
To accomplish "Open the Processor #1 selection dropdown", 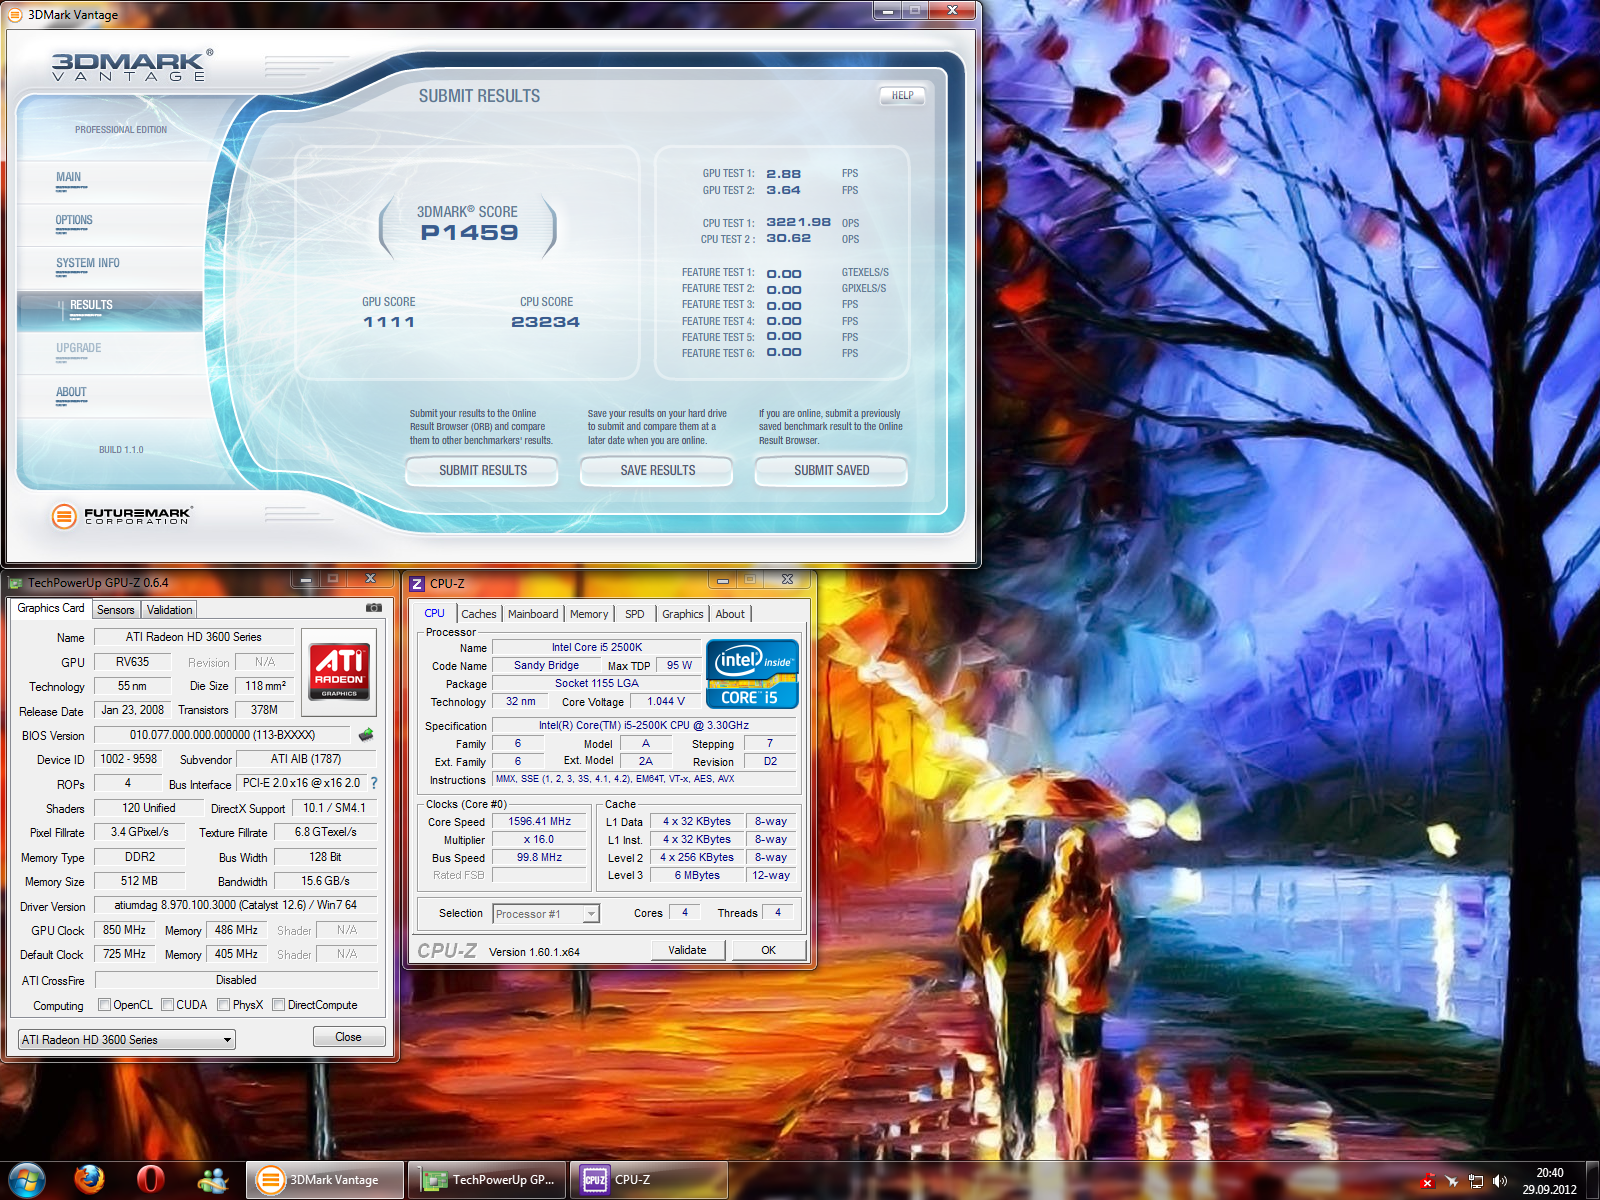I will click(546, 914).
